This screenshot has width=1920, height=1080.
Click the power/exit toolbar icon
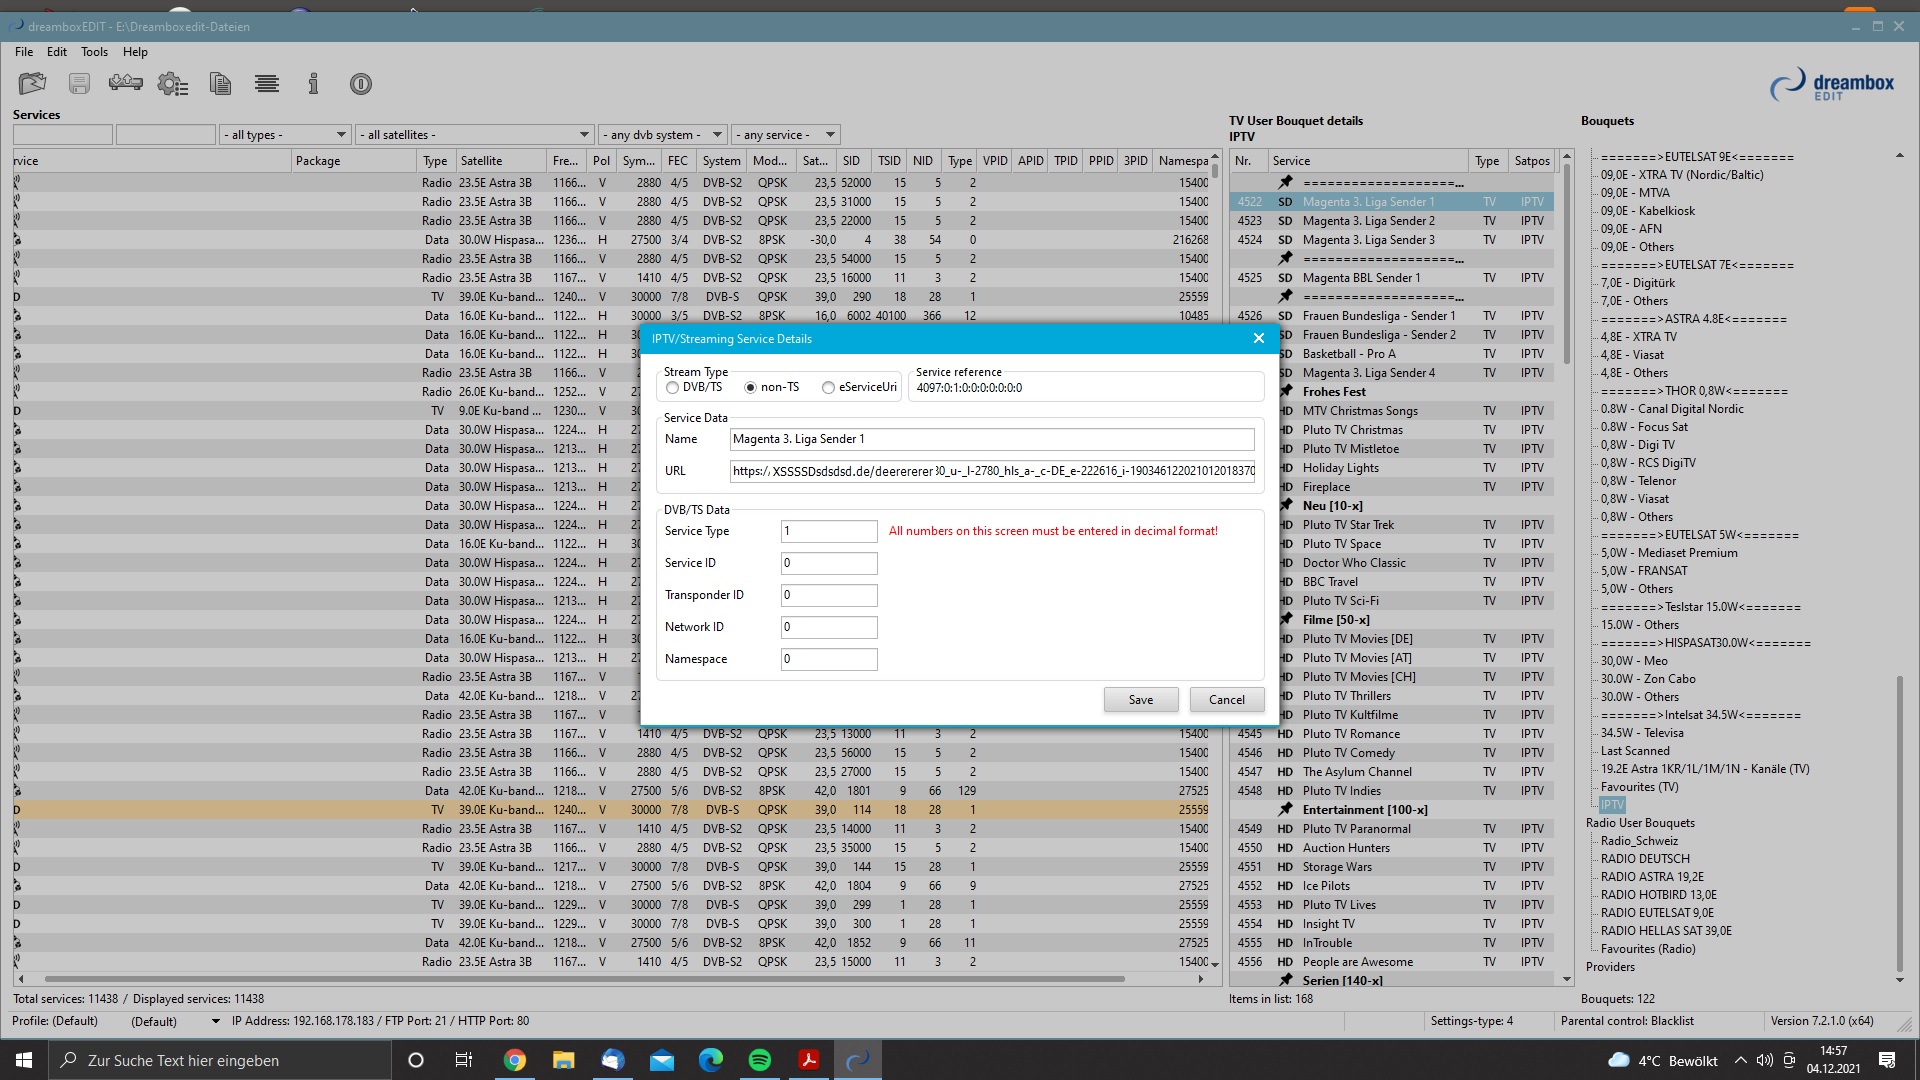[361, 84]
